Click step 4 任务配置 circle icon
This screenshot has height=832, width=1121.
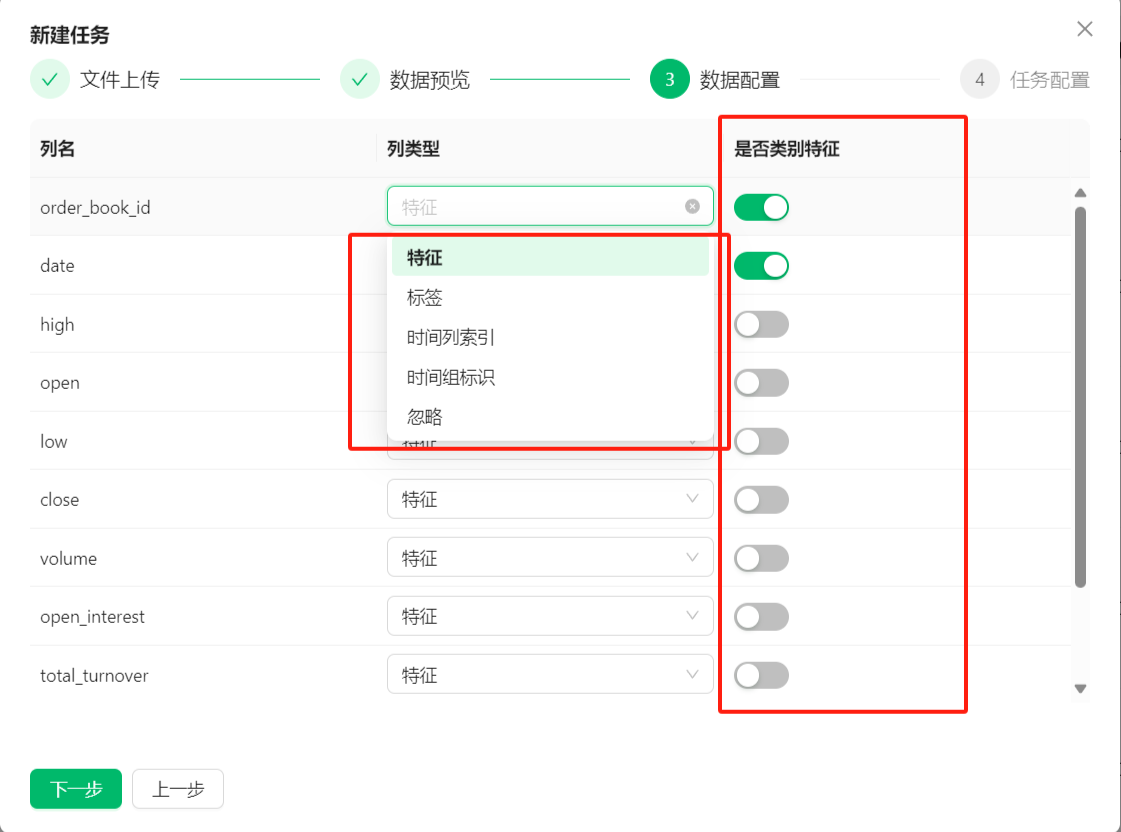point(980,80)
